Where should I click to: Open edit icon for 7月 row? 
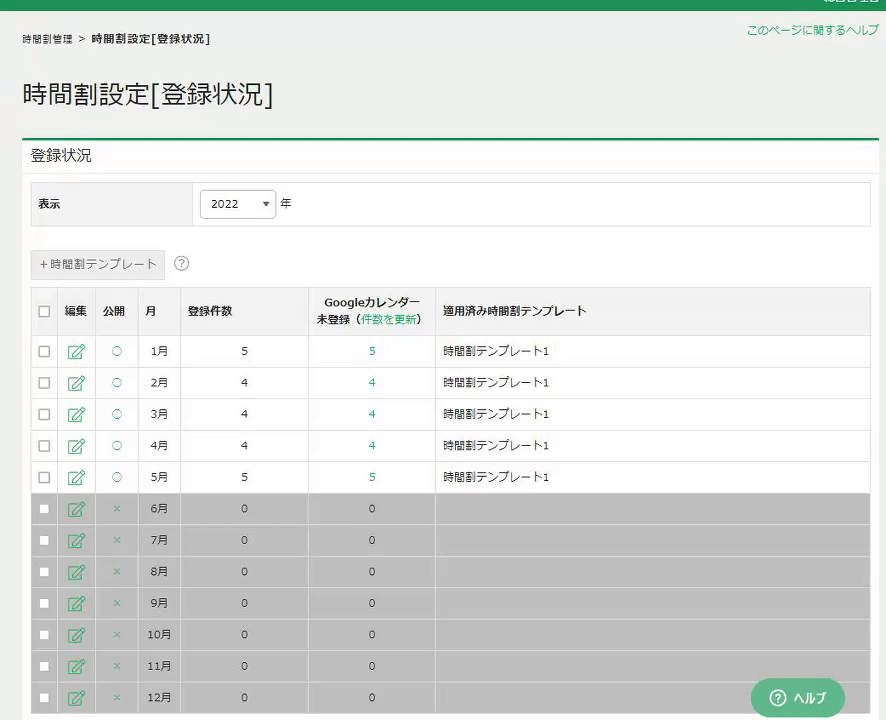click(76, 541)
